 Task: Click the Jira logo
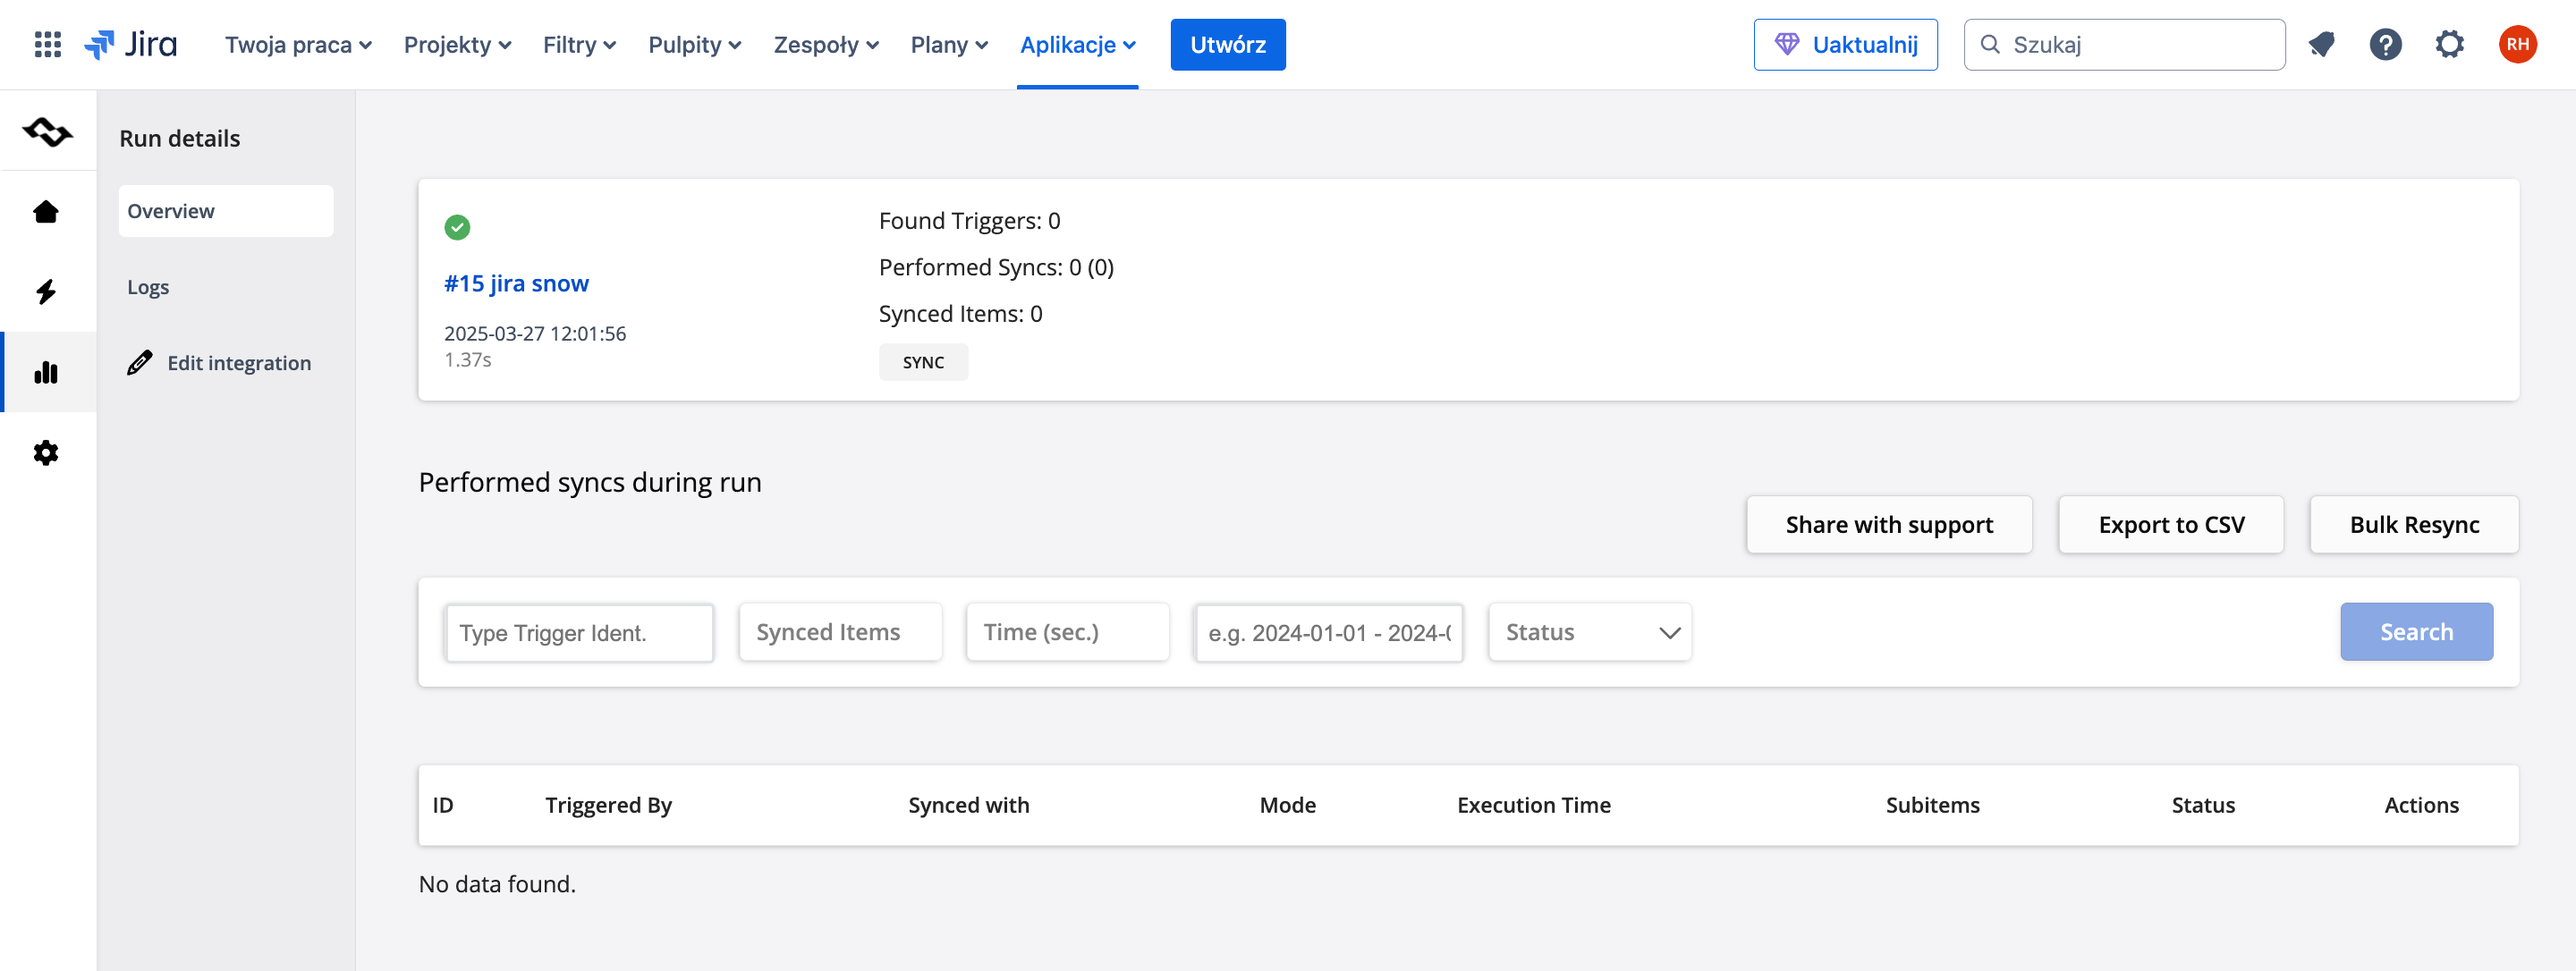click(131, 45)
